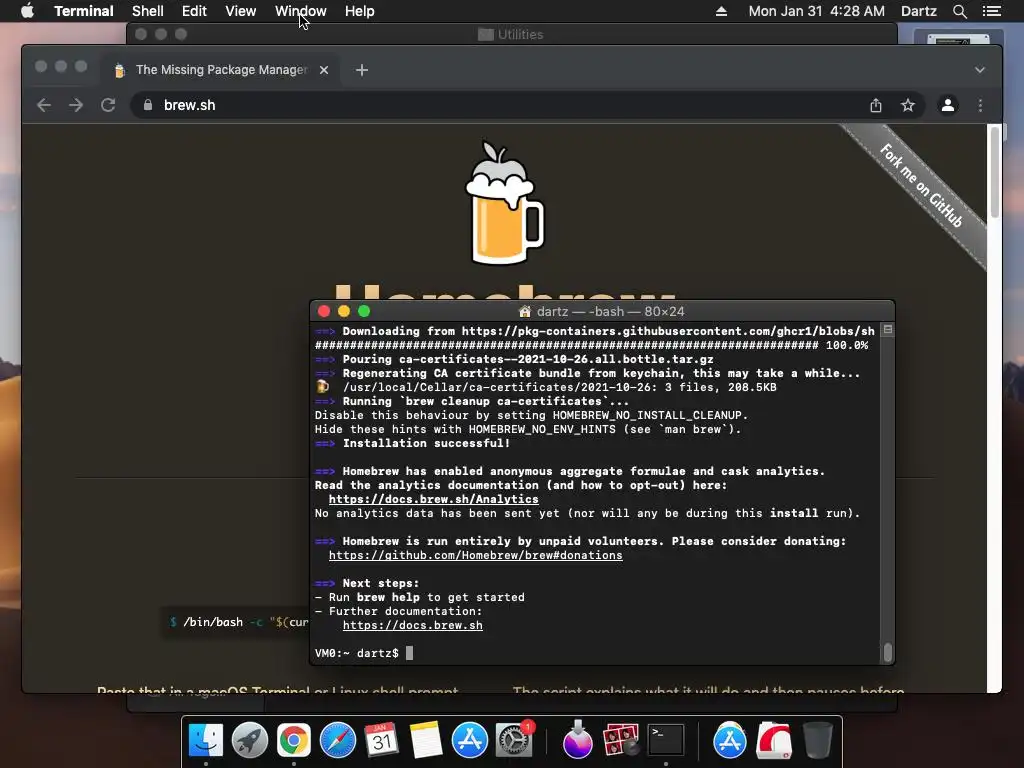Reload the brew.sh page

(108, 105)
